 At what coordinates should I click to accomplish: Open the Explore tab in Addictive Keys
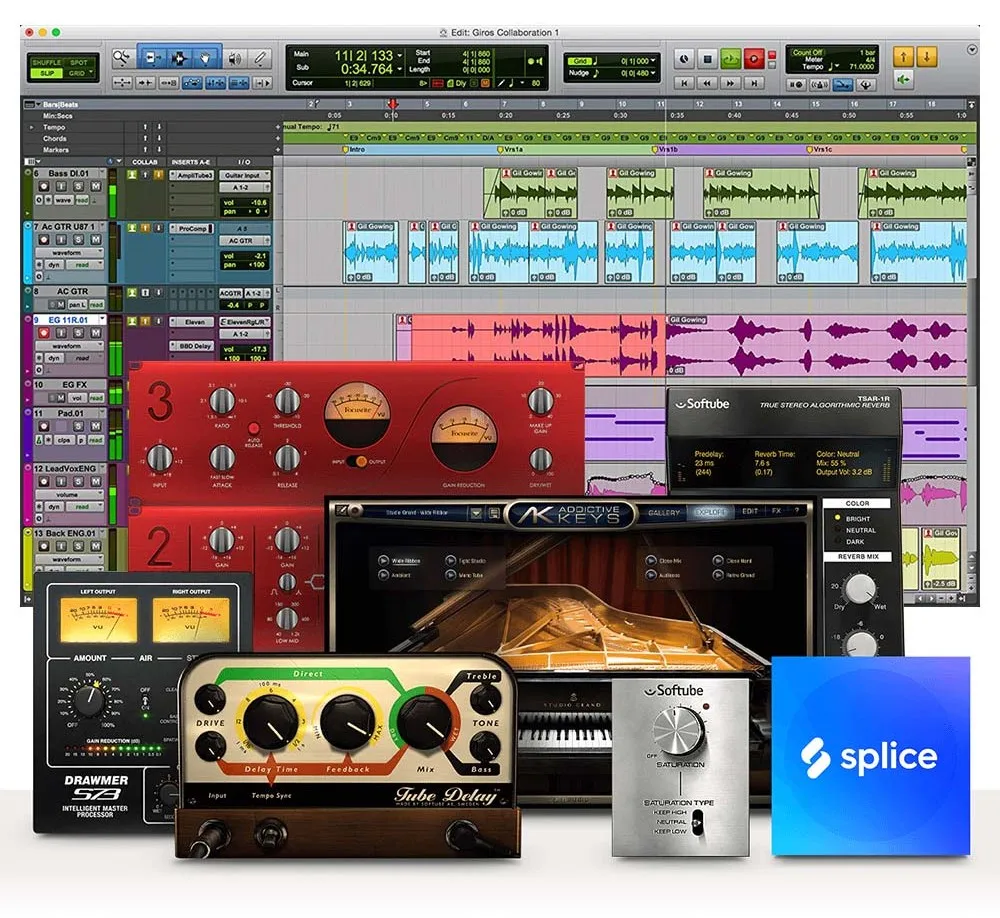(710, 512)
